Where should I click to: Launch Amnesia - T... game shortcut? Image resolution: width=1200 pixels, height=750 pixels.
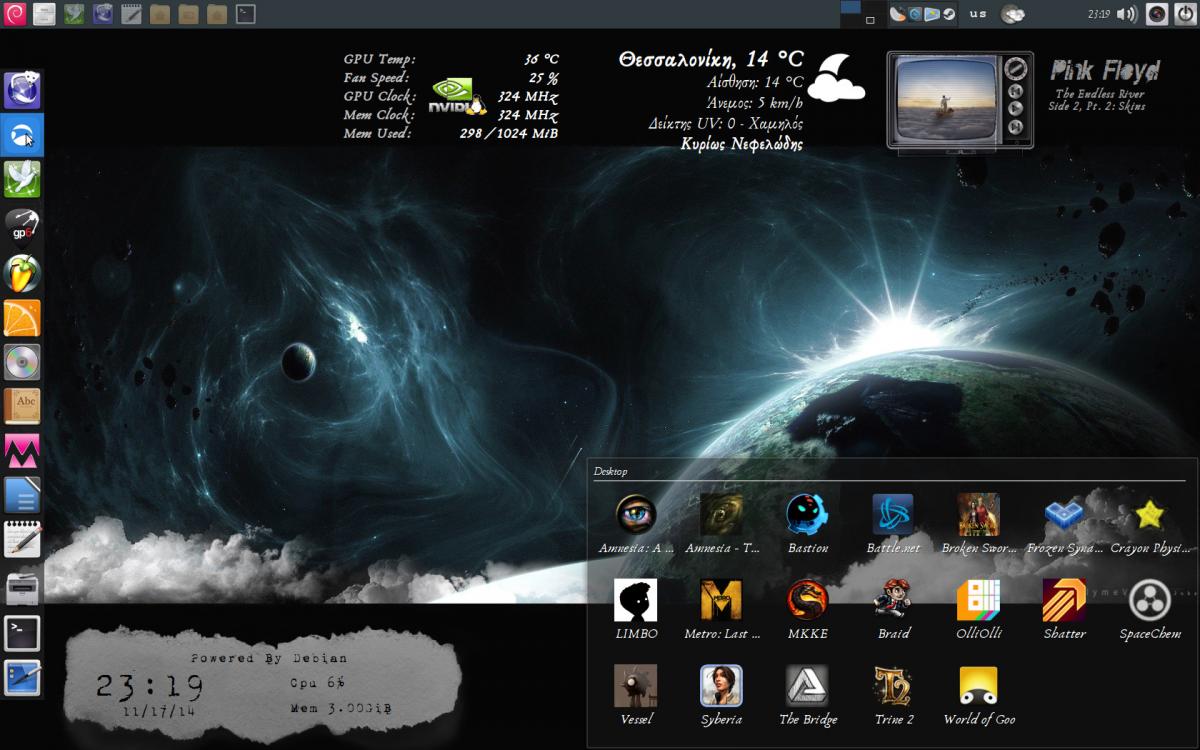[722, 524]
